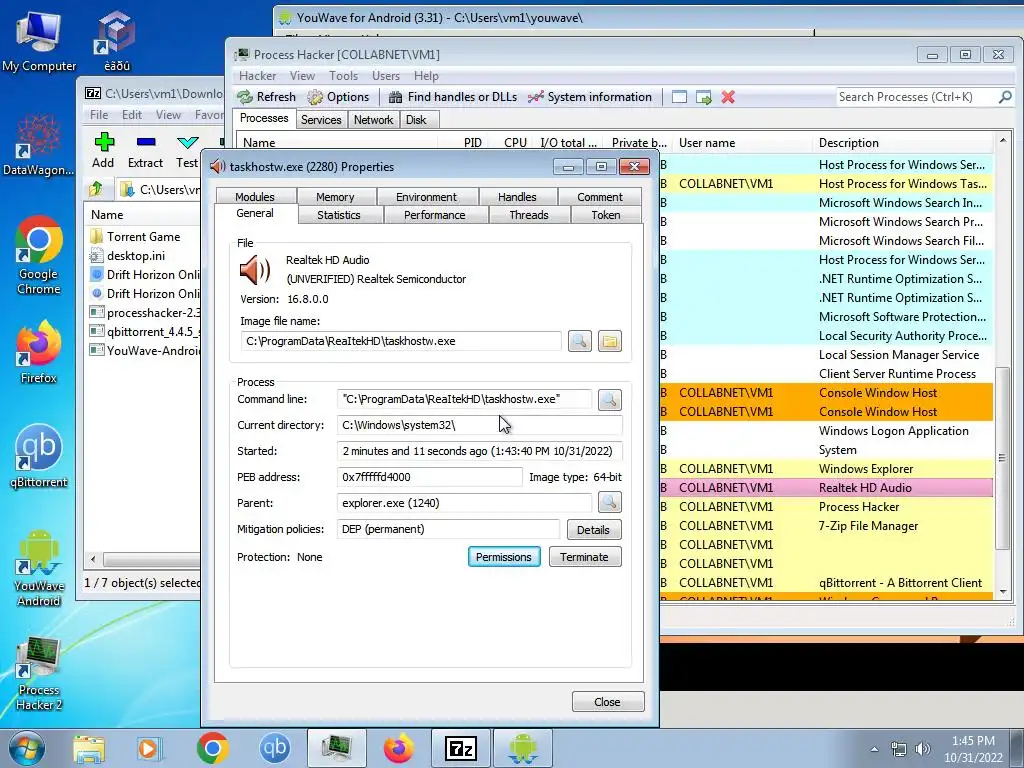Select the Windows Explorer process row
Image resolution: width=1024 pixels, height=768 pixels.
pos(827,468)
